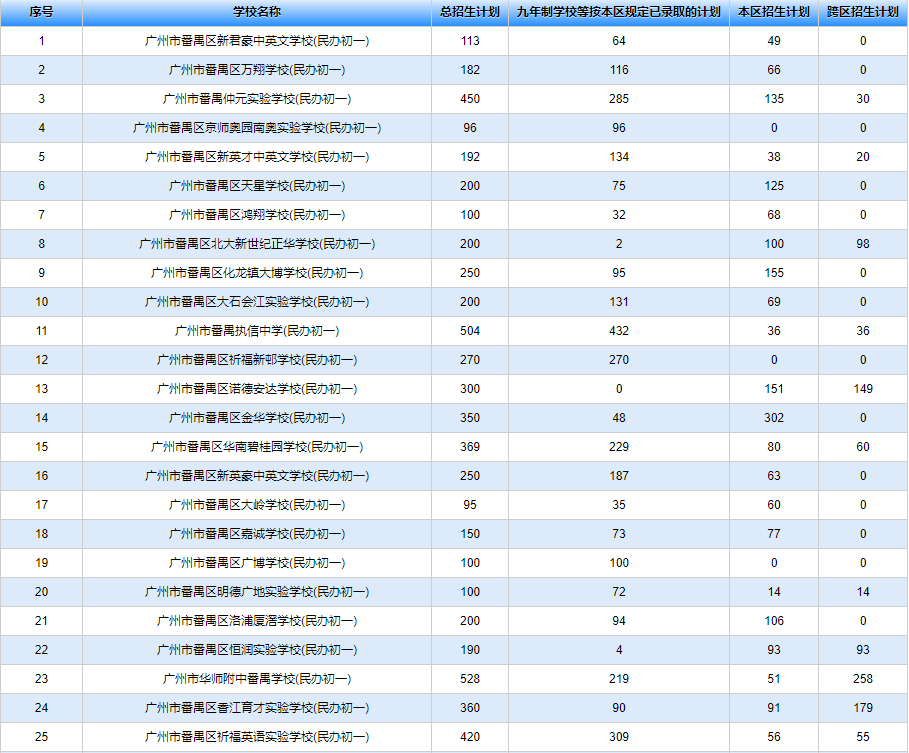Click total plan 528 for 华师附中番禺学校
This screenshot has height=753, width=909.
point(470,679)
